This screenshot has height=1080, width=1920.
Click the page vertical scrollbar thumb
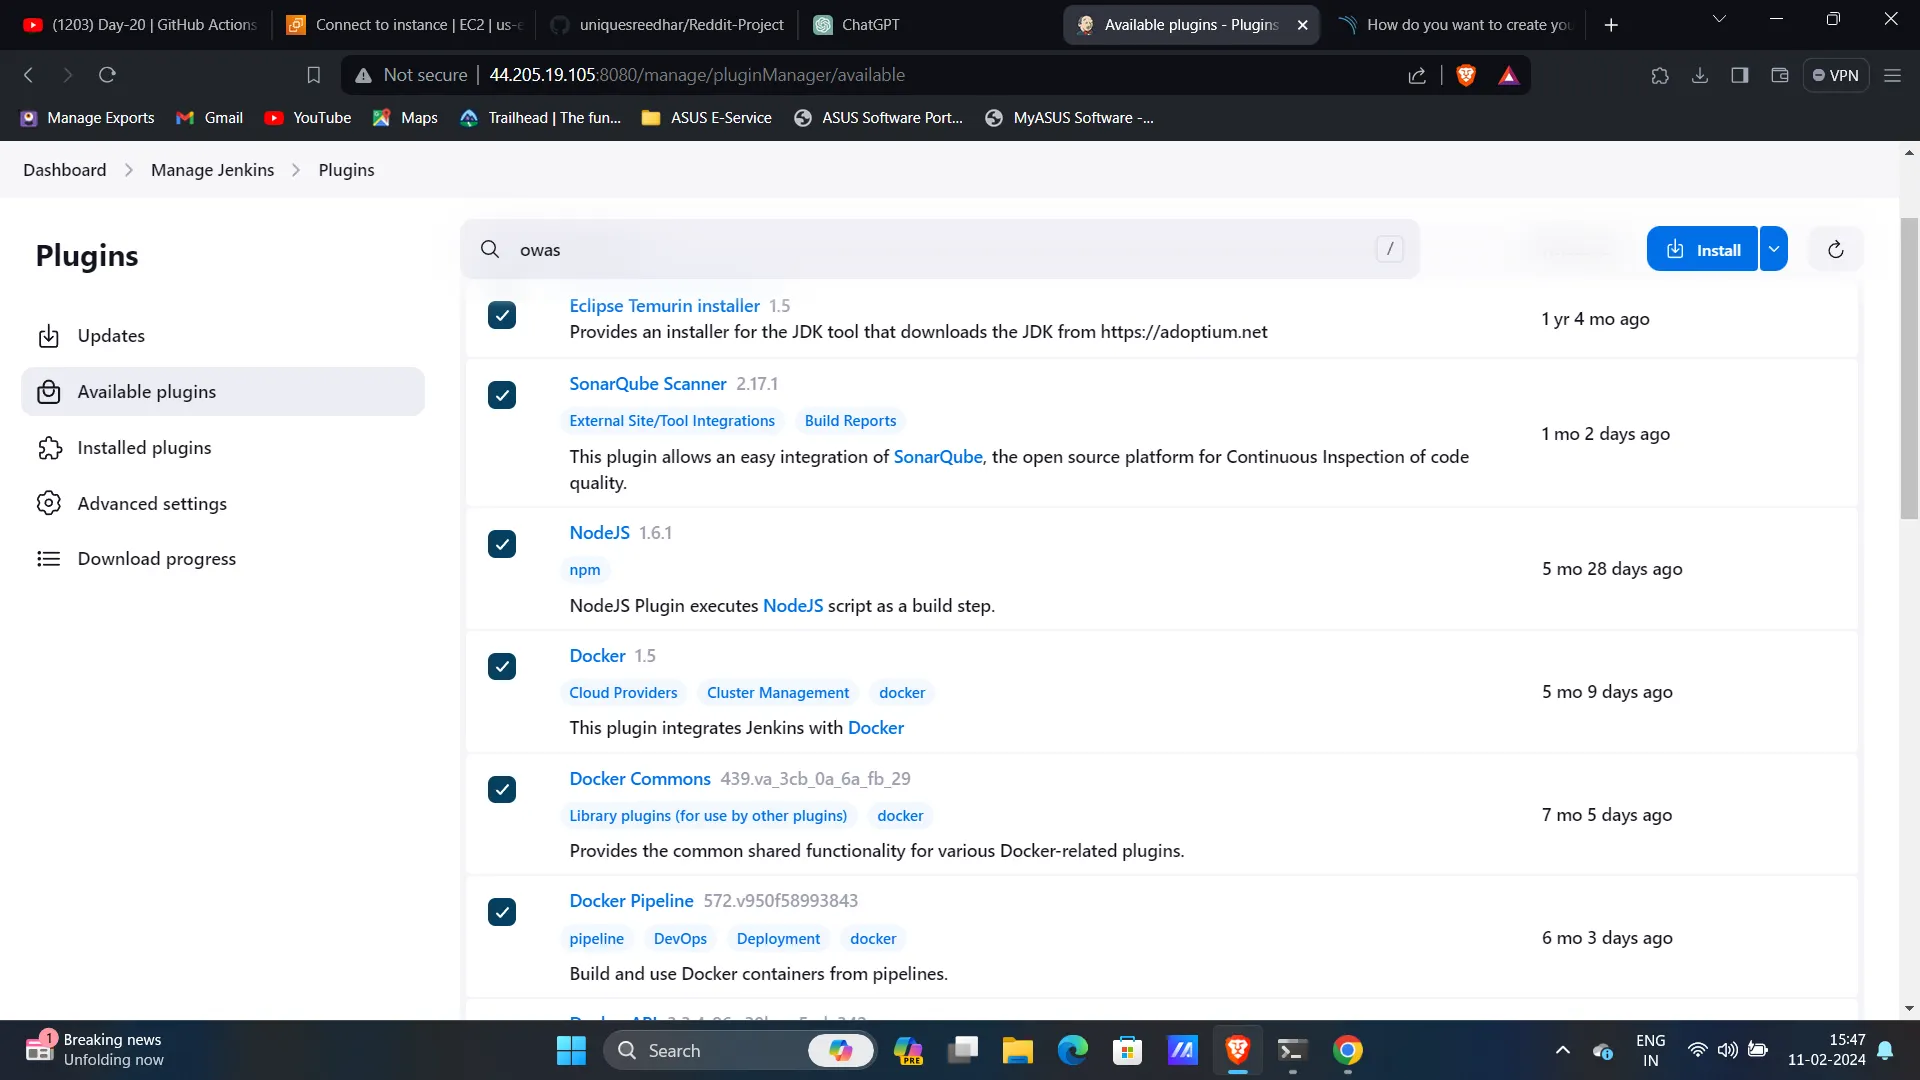(1908, 370)
